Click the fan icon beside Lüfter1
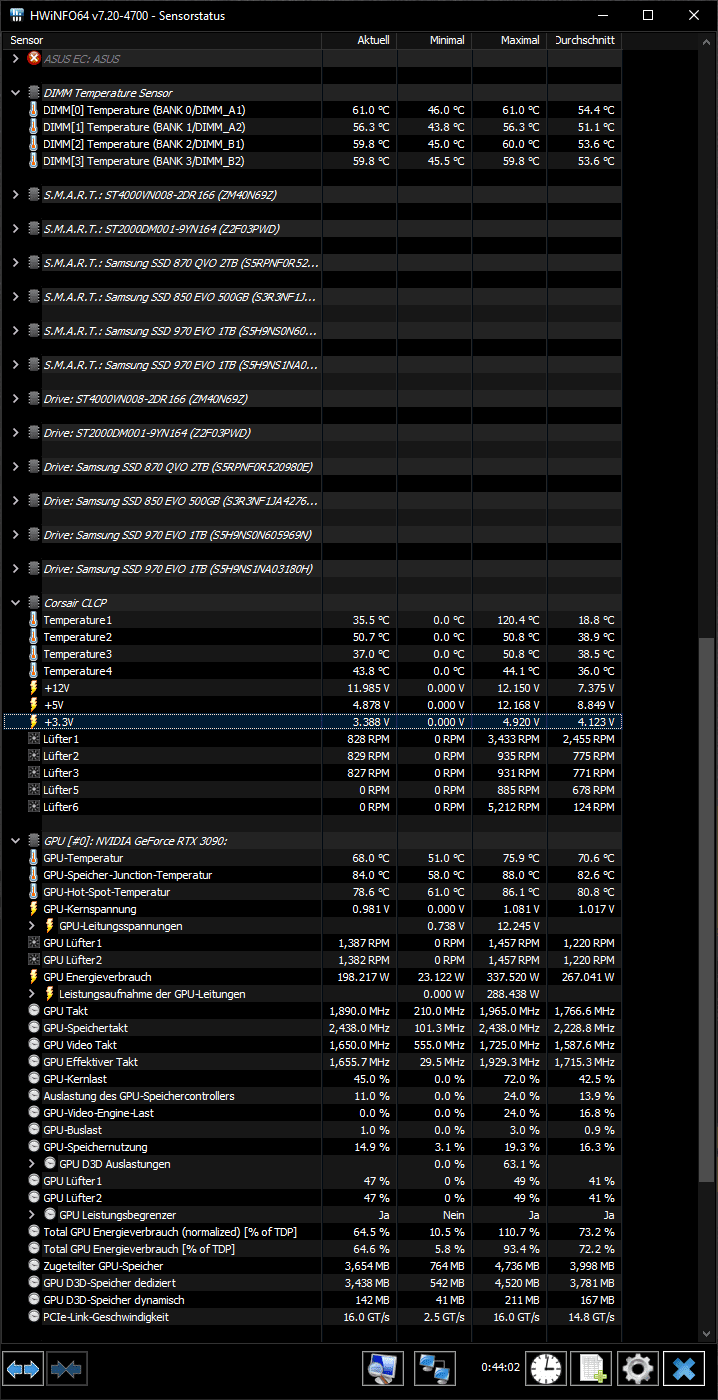This screenshot has width=718, height=1400. tap(34, 739)
